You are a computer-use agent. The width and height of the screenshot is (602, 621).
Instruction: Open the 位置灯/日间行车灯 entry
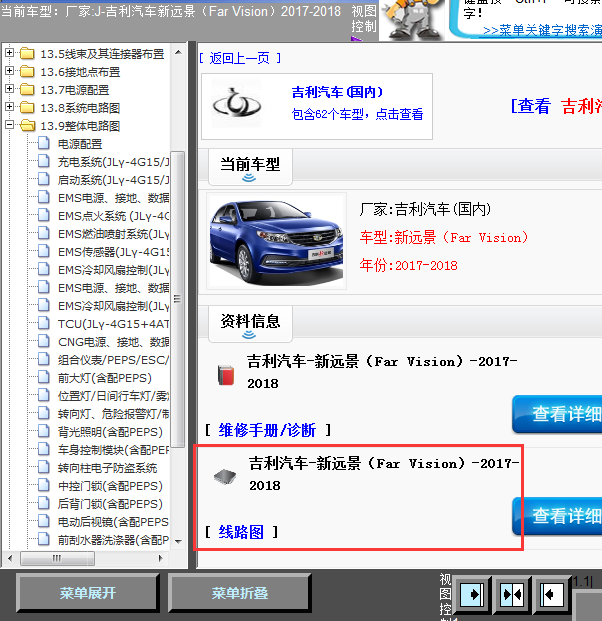113,396
